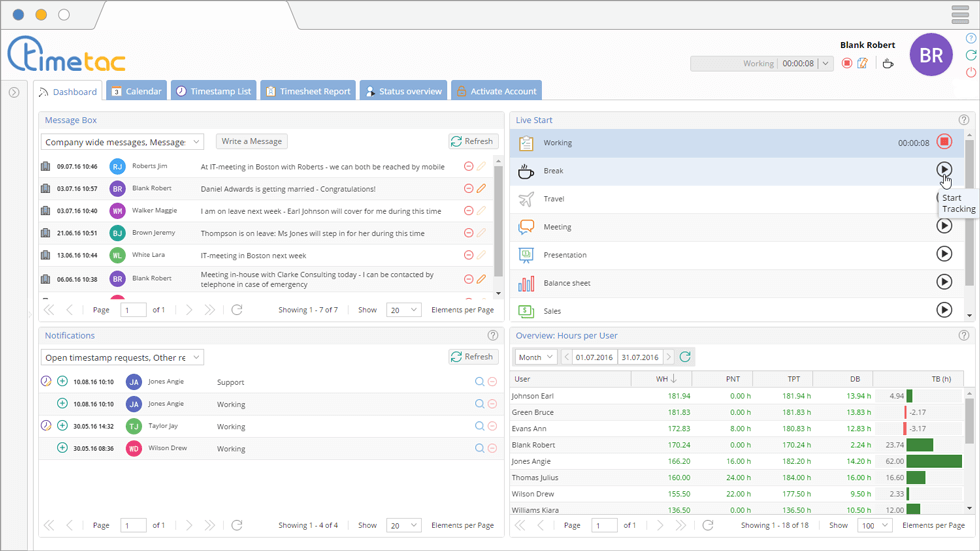Image resolution: width=980 pixels, height=551 pixels.
Task: Stop the Working timer in Live Start
Action: (x=944, y=143)
